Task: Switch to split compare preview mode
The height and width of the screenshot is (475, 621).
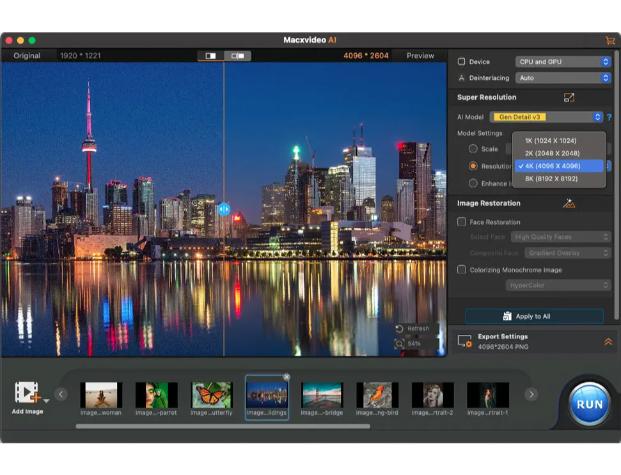Action: coord(237,56)
